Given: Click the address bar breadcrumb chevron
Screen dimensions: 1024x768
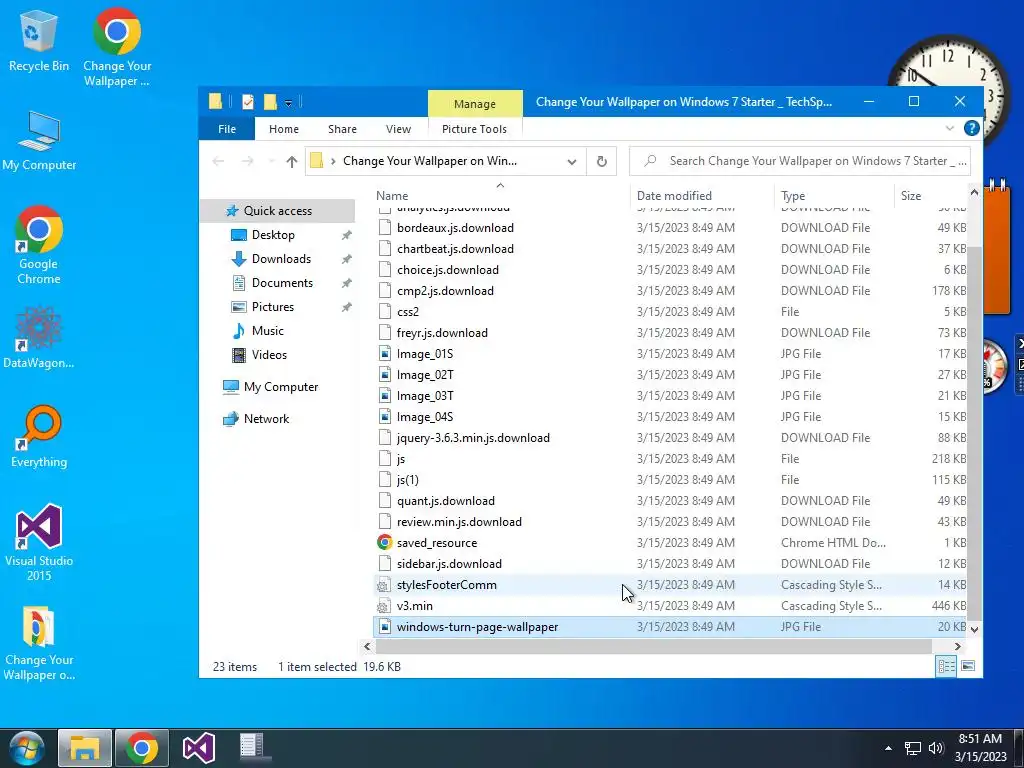Looking at the screenshot, I should (333, 161).
